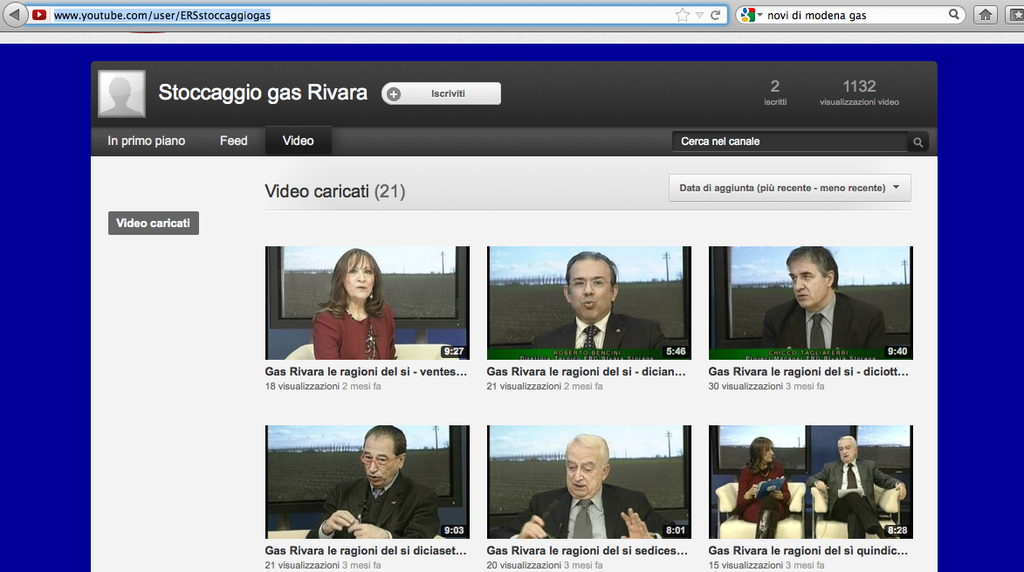Open the 5:46 video thumbnail with Roberto Bencini
Screen dimensions: 1024x572
pyautogui.click(x=588, y=302)
